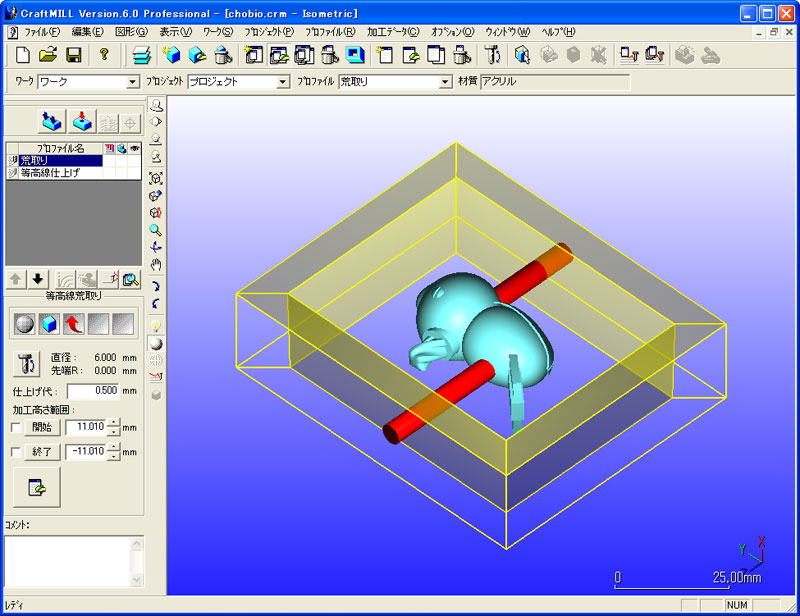Click the open folder icon
Screen dimensions: 800x616
(x=47, y=55)
